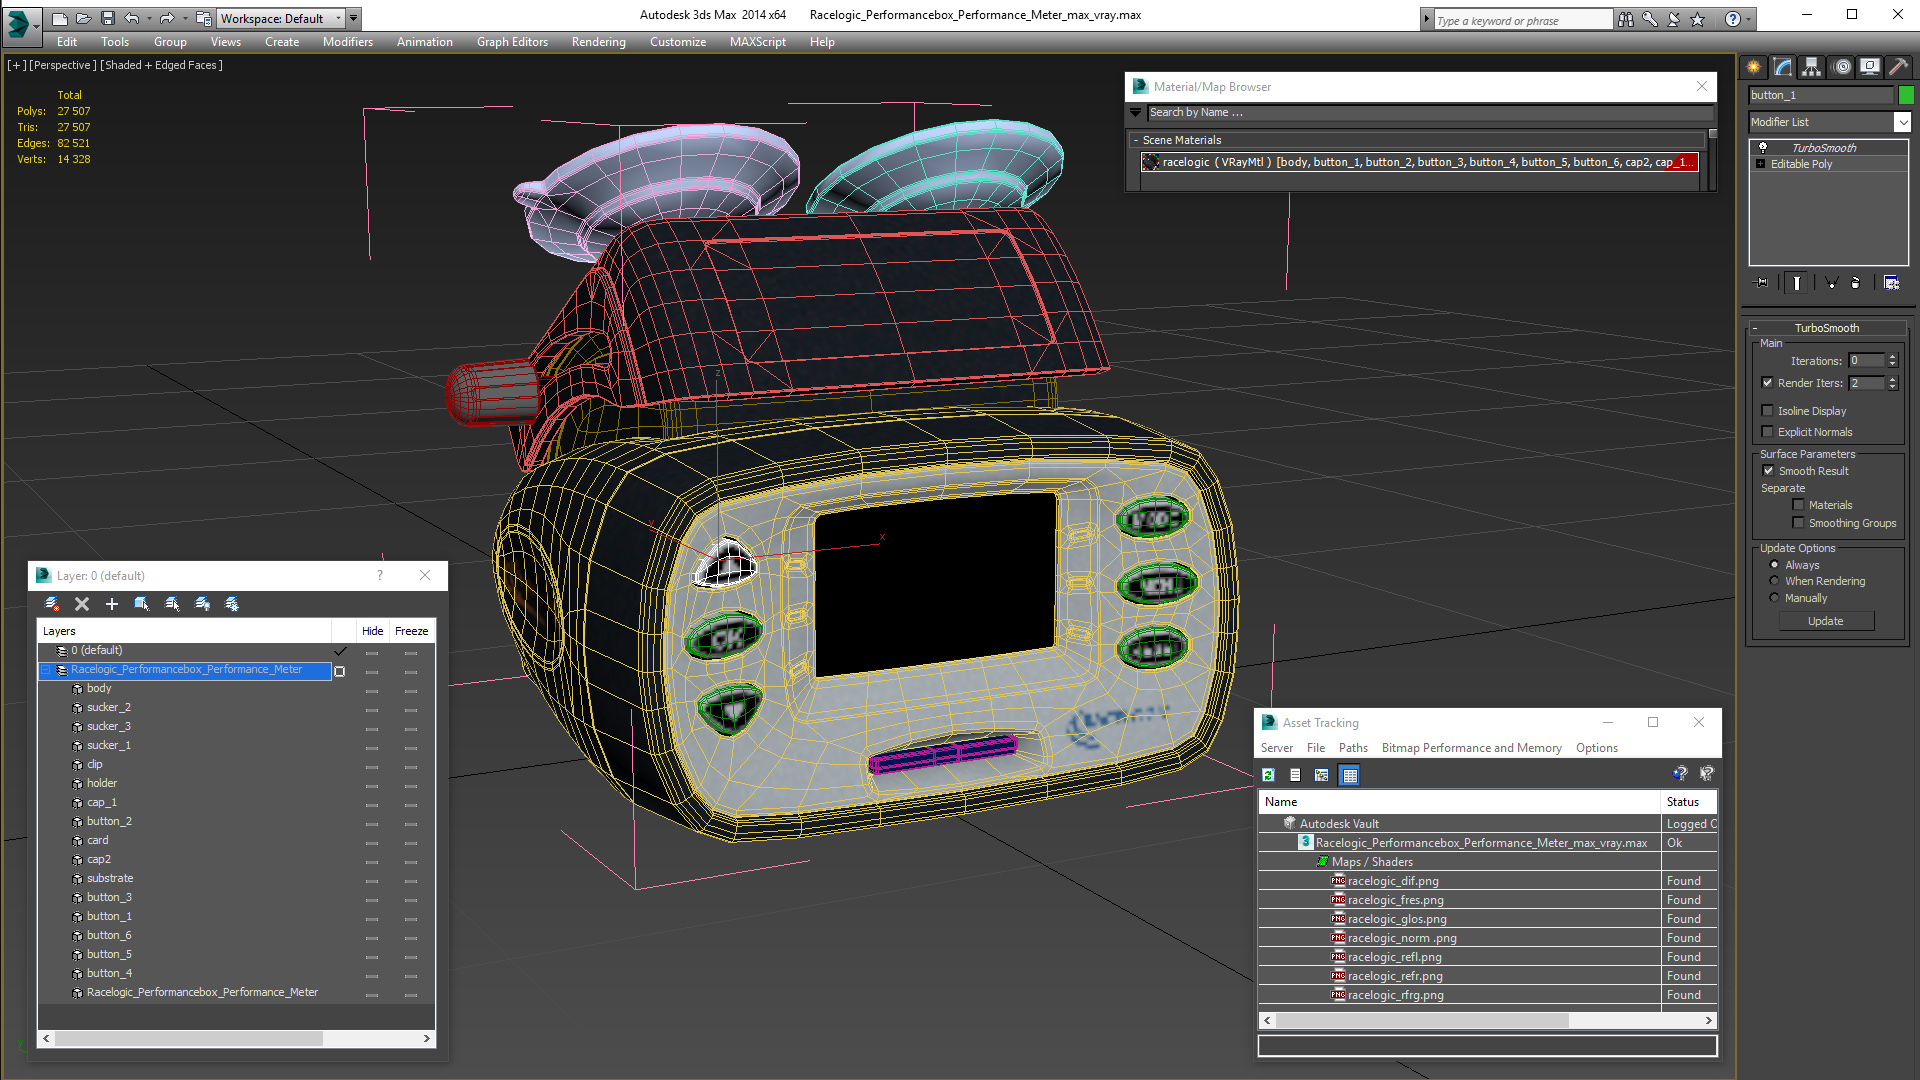Click Hide column header in Layer dialog
1920x1080 pixels.
[372, 631]
